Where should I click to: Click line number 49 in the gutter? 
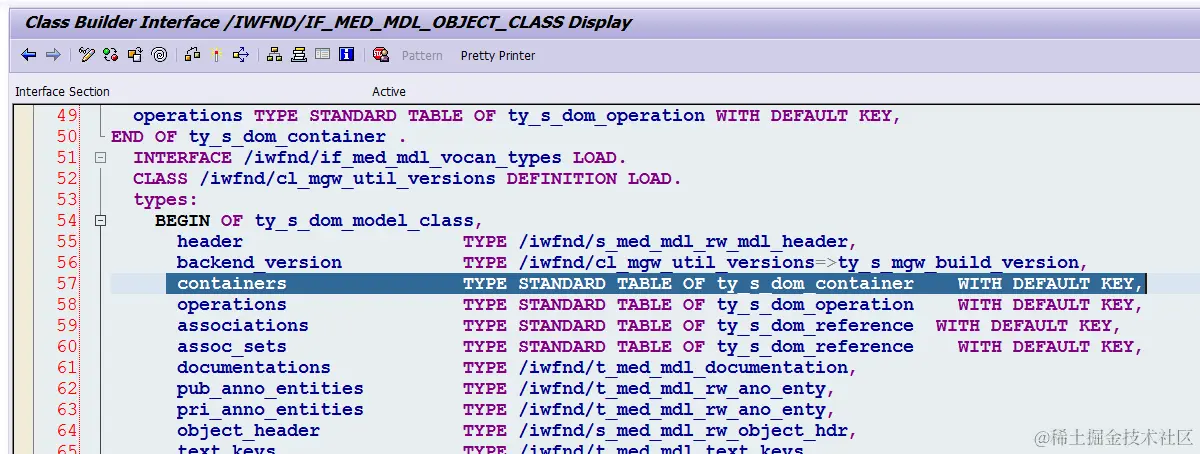(x=67, y=115)
